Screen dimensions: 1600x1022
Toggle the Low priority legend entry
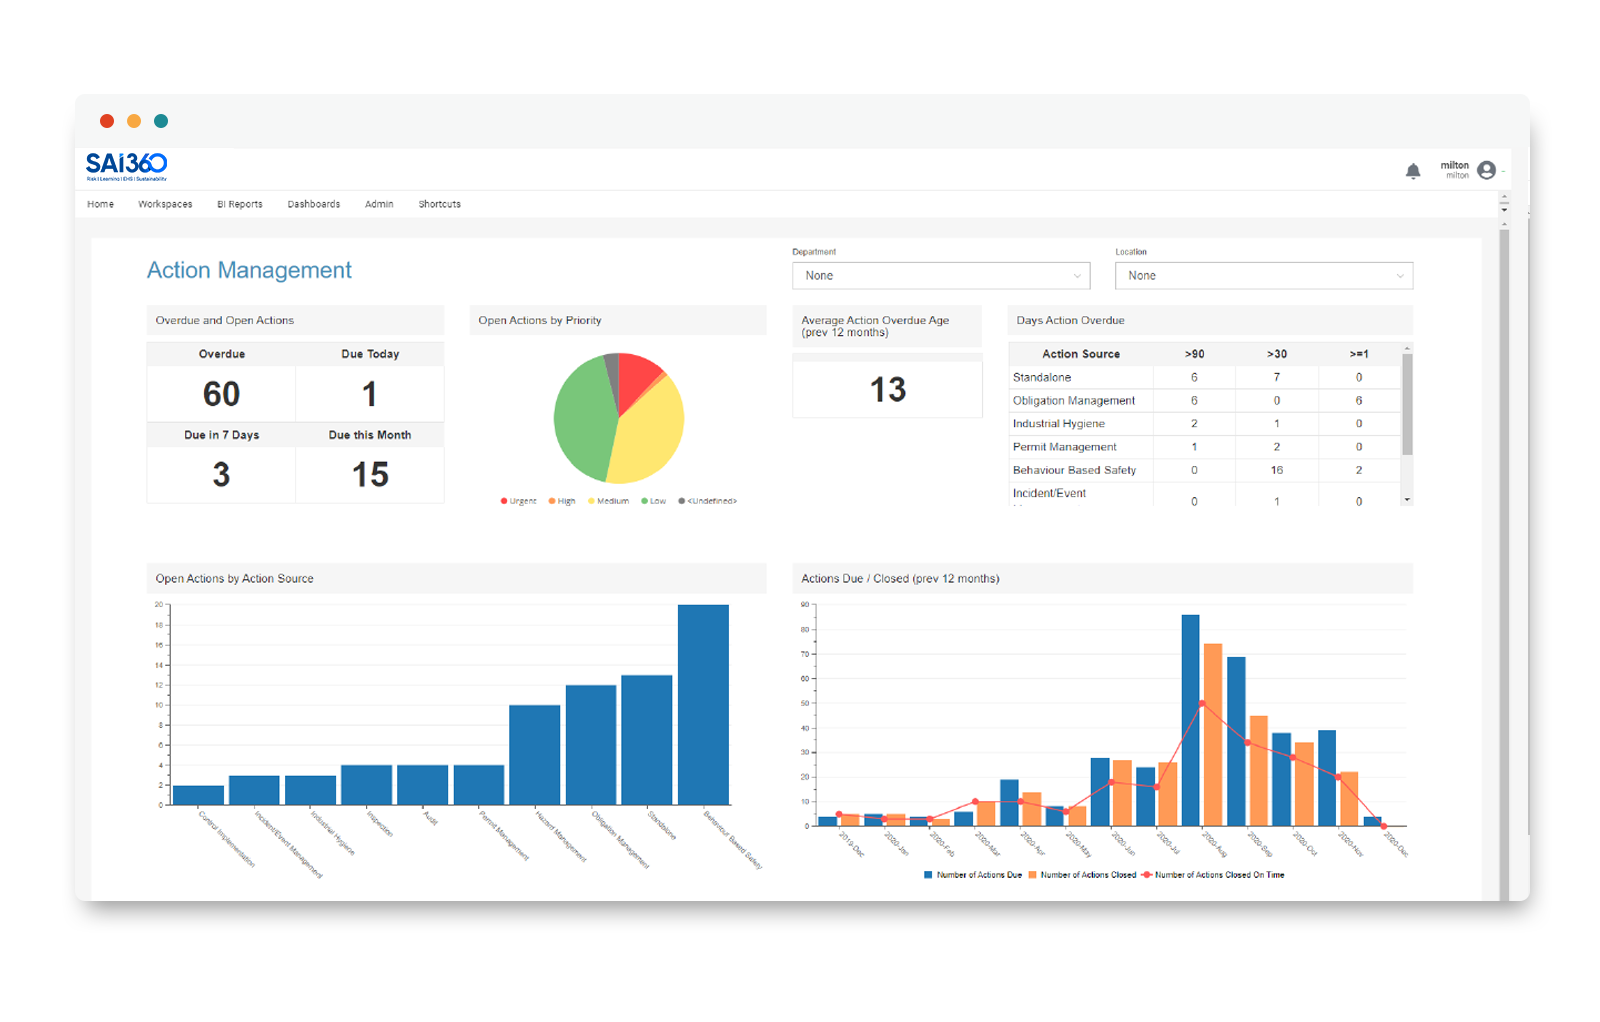(655, 500)
